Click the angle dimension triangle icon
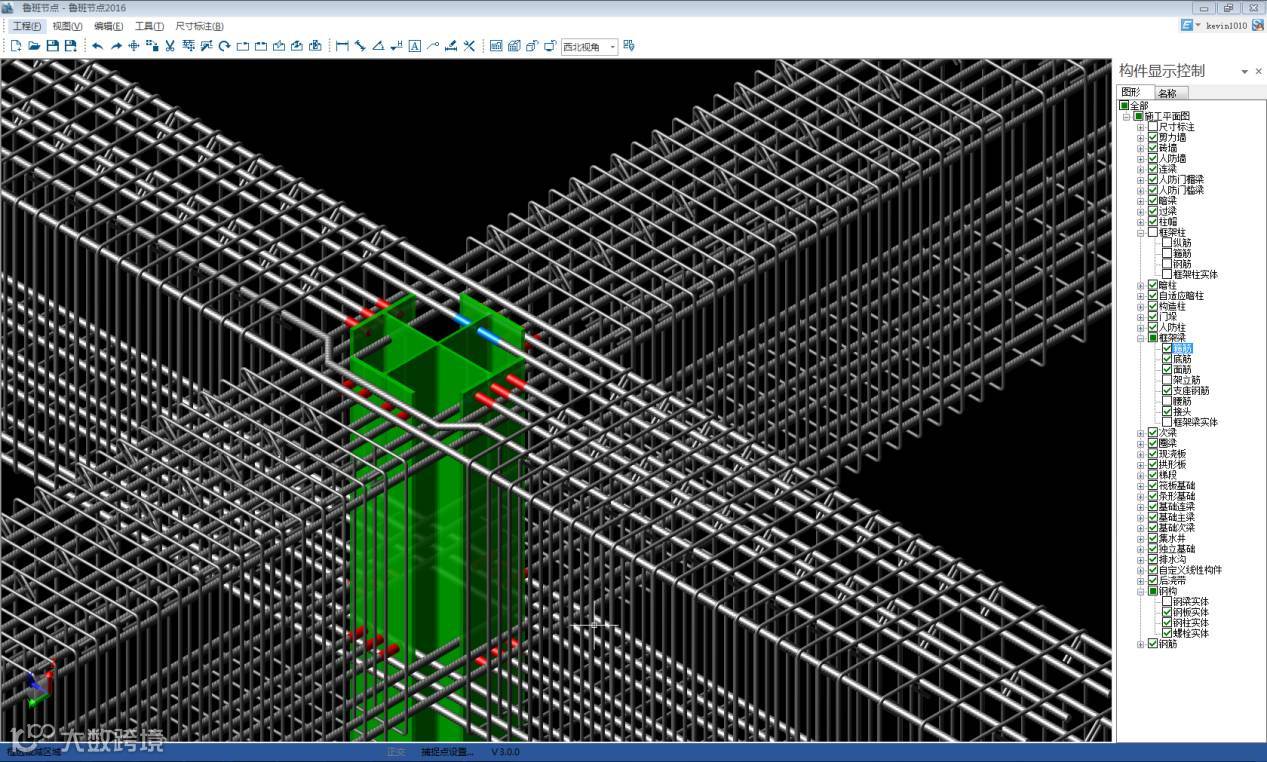 click(x=378, y=46)
